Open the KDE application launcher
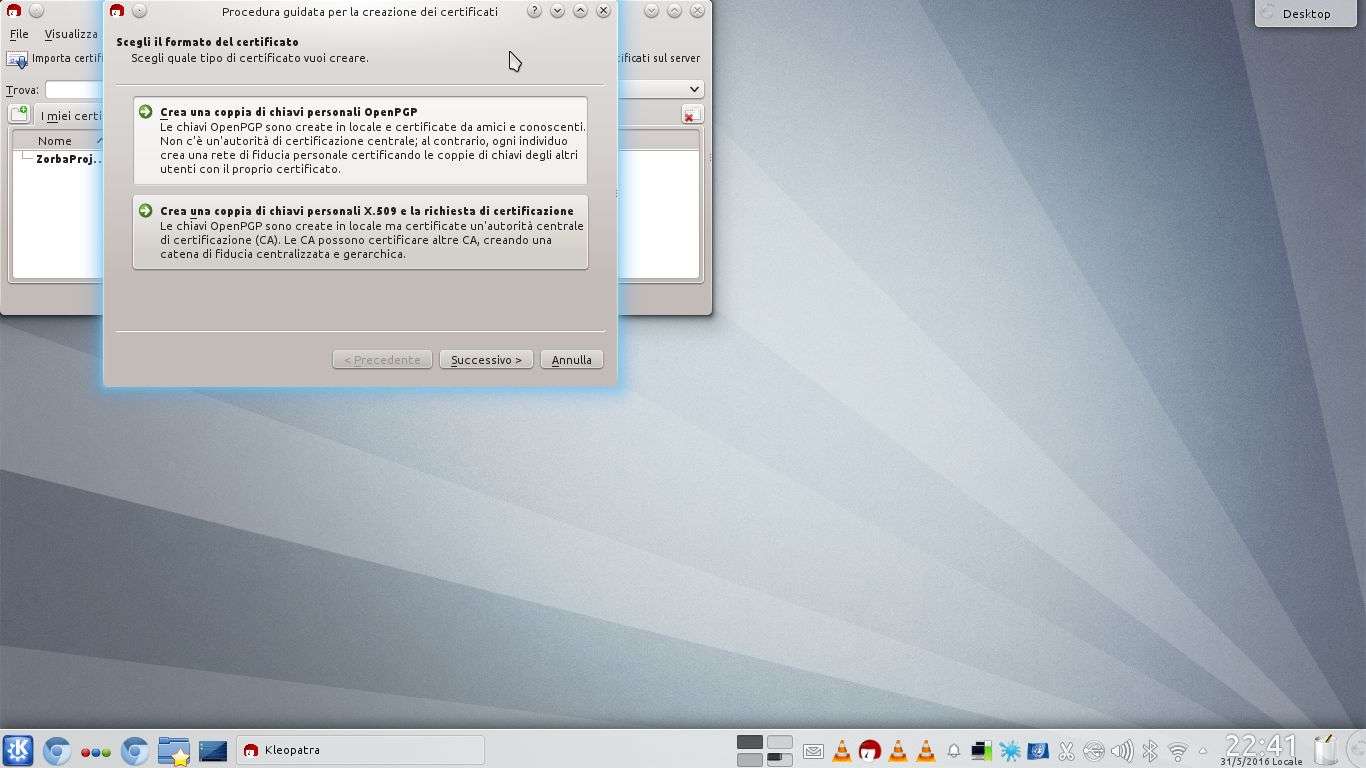 [18, 750]
